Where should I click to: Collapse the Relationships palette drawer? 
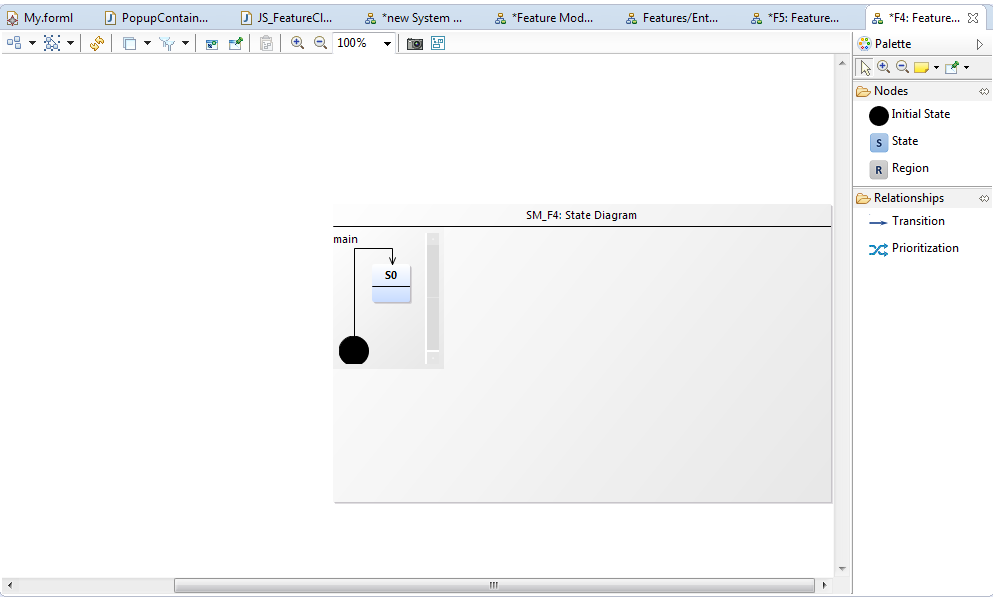pyautogui.click(x=899, y=198)
